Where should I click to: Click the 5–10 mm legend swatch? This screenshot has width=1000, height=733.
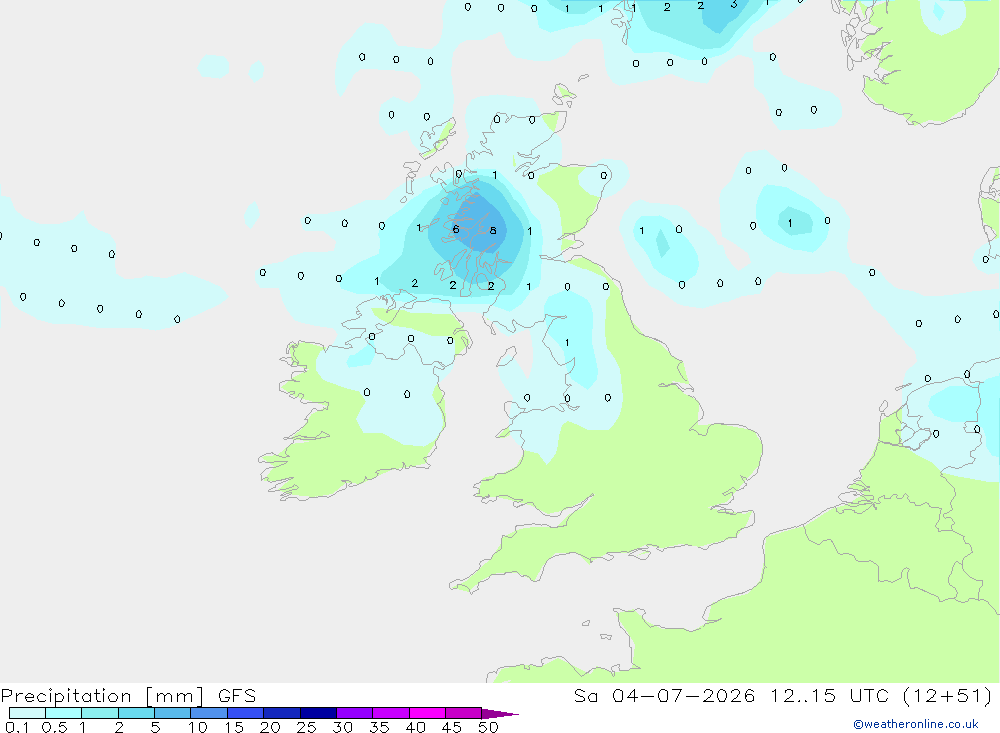pos(172,713)
